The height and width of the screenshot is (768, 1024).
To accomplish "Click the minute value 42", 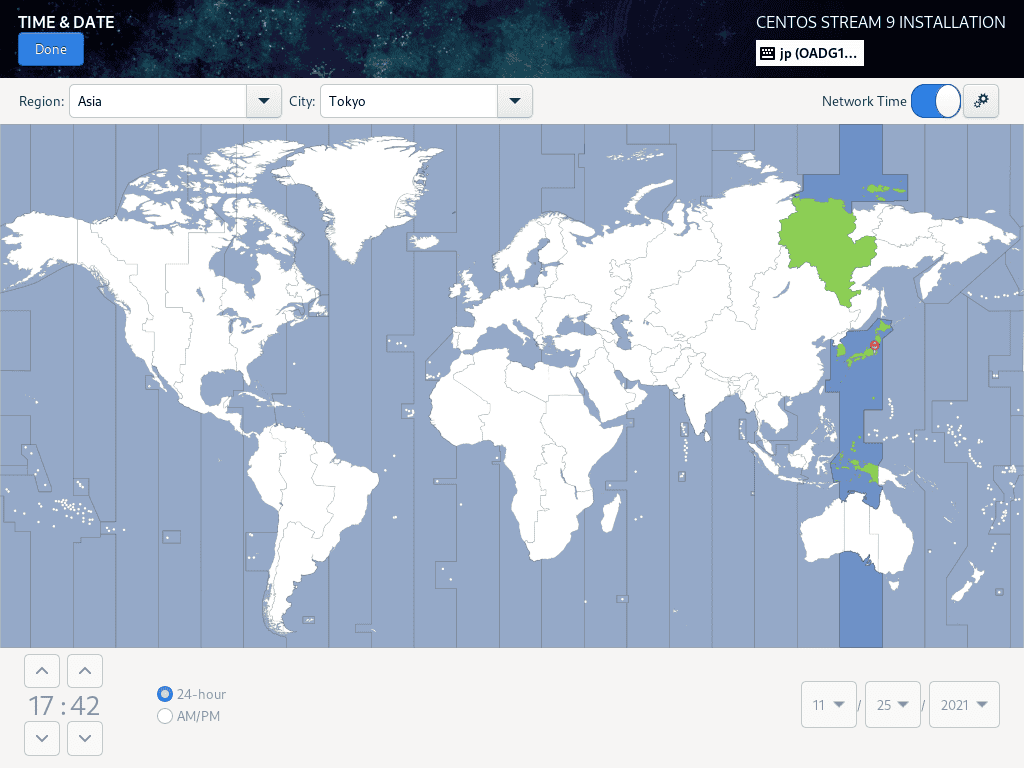I will click(x=85, y=706).
